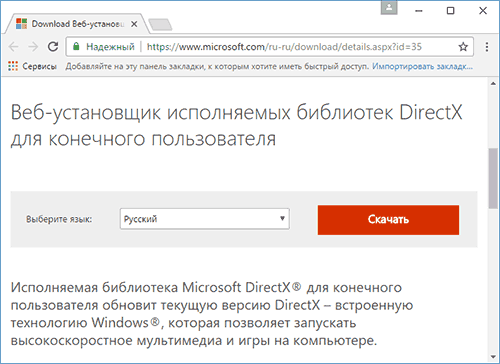The width and height of the screenshot is (500, 364).
Task: Click the scrollbar up arrow
Action: coord(493,84)
